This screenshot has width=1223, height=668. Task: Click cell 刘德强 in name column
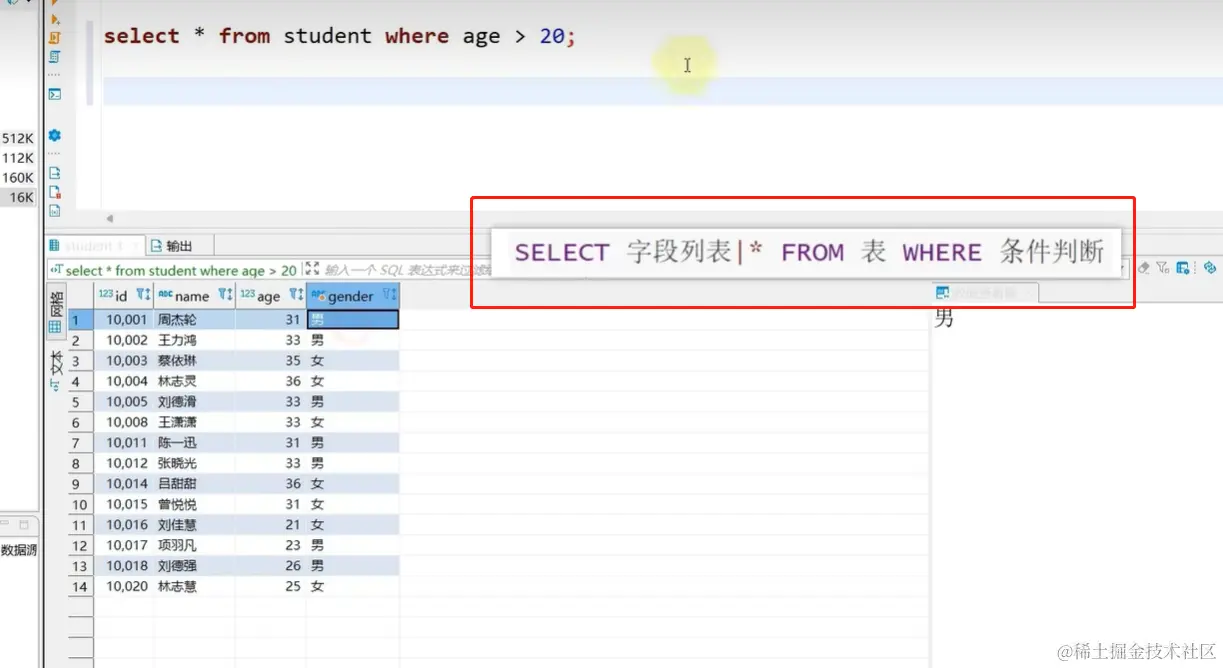point(194,566)
